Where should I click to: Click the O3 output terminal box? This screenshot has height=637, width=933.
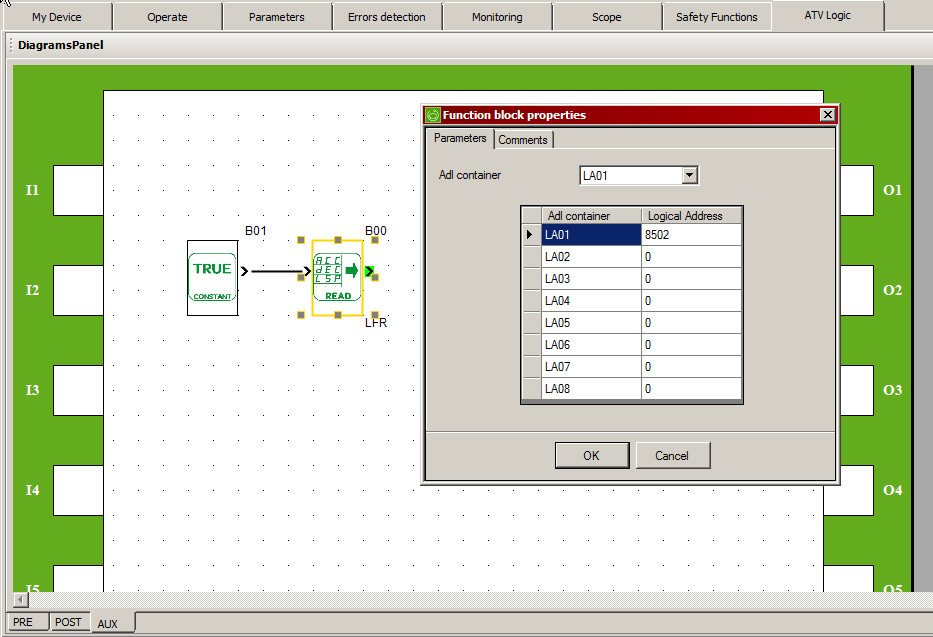(x=857, y=390)
